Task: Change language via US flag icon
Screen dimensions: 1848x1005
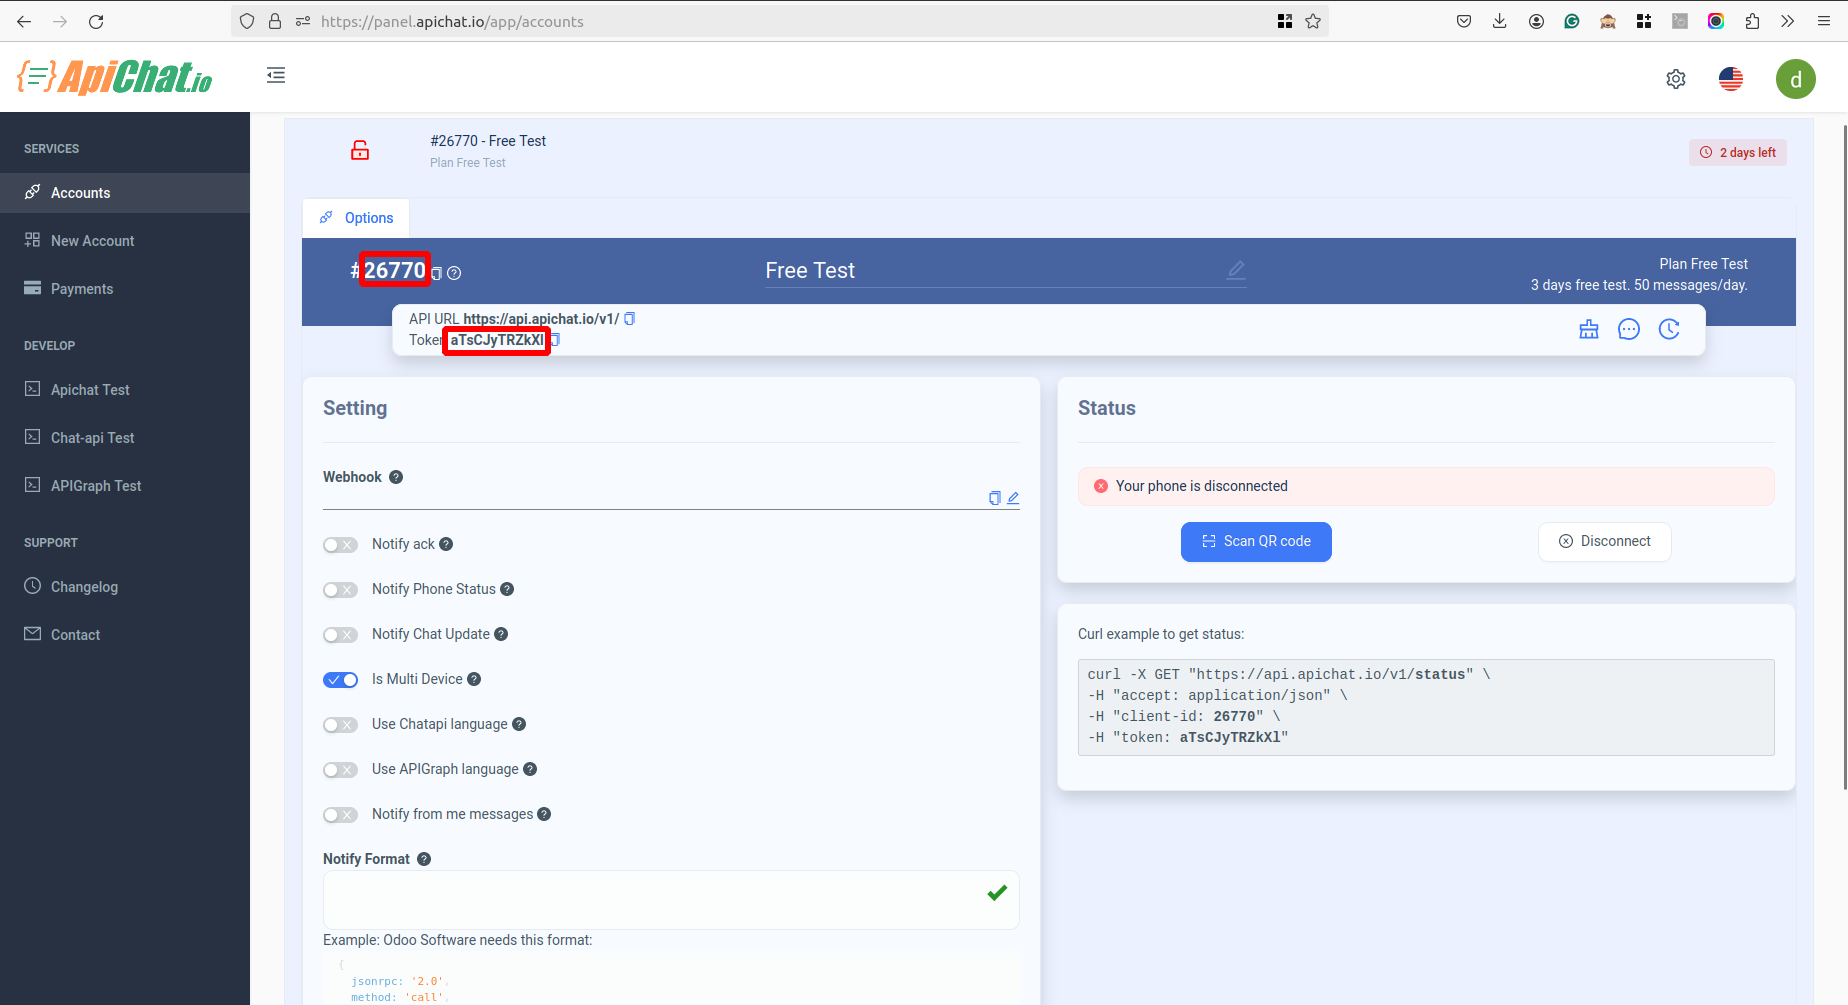Action: 1731,79
